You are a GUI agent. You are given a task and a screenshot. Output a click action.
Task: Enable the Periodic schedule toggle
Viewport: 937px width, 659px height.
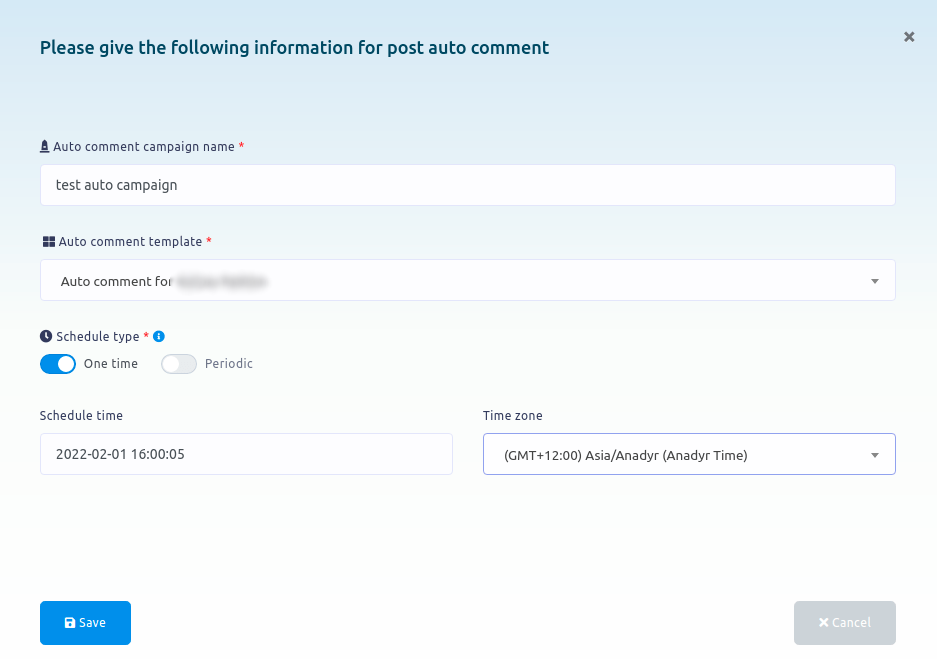179,364
